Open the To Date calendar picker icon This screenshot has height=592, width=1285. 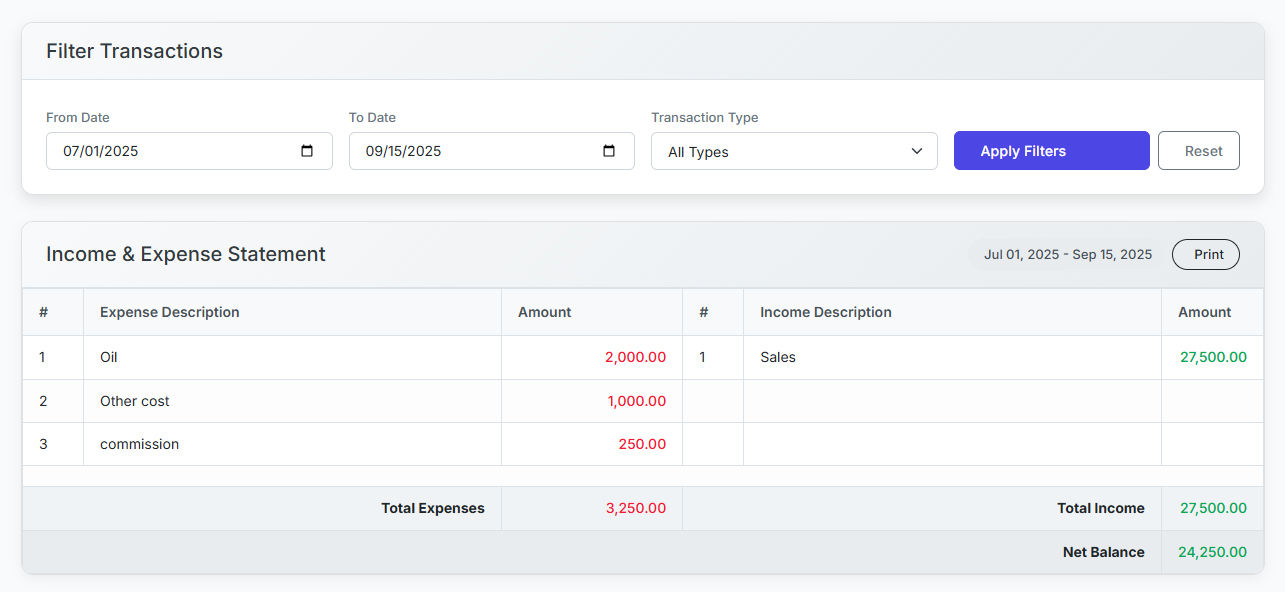coord(609,151)
